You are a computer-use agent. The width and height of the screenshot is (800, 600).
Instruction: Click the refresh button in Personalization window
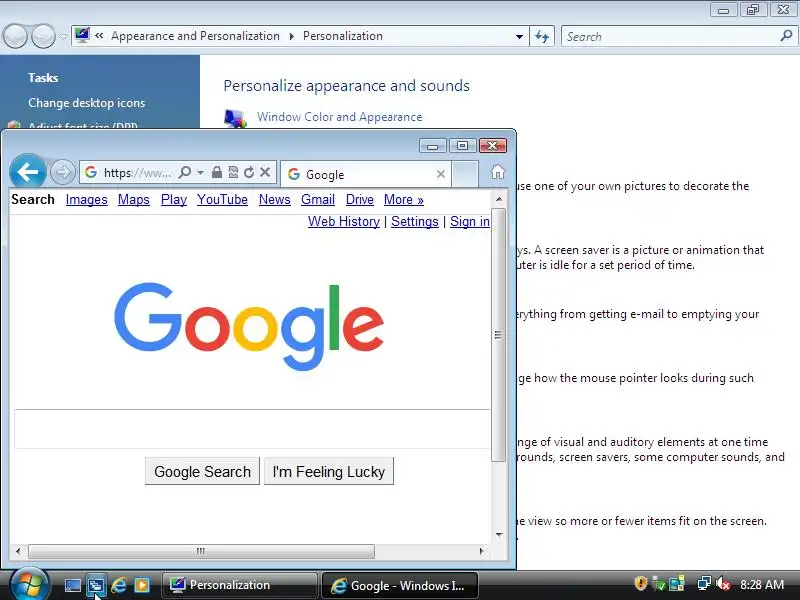tap(542, 36)
